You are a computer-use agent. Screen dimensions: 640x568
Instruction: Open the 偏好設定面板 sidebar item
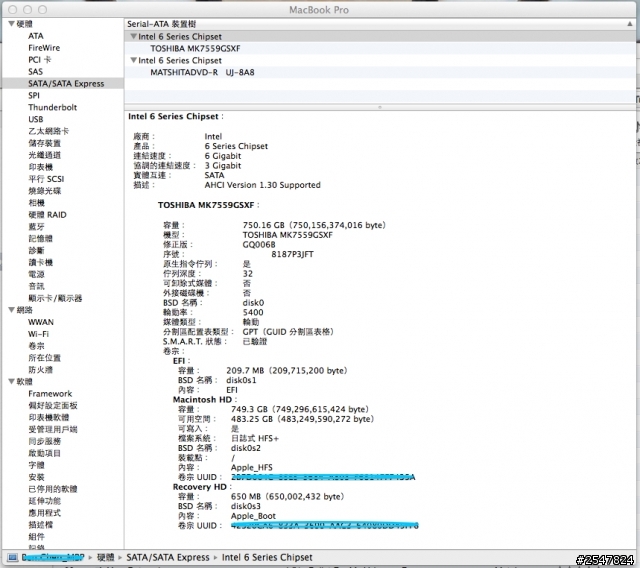53,405
